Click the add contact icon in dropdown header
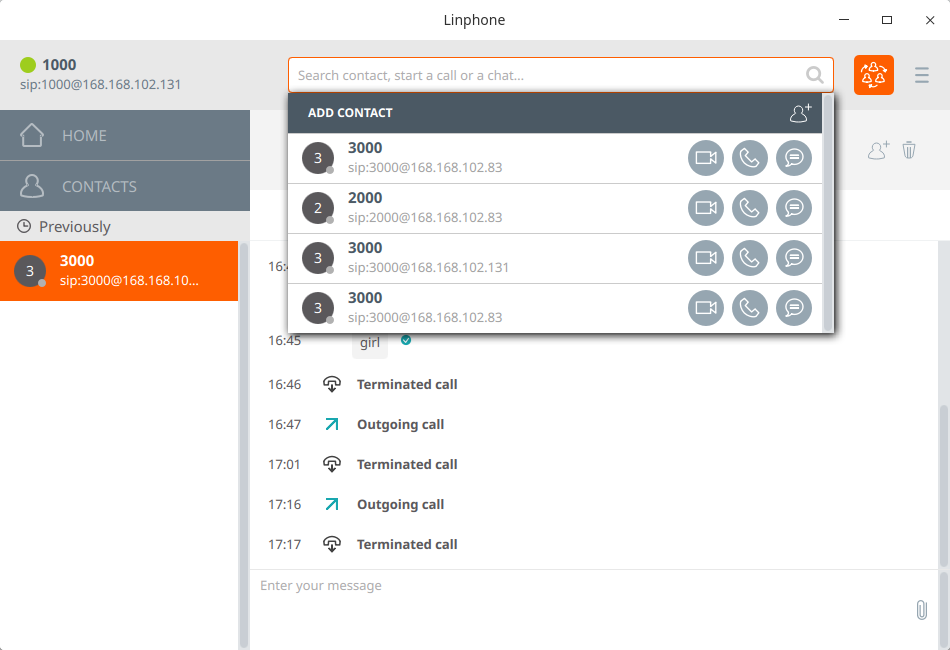Image resolution: width=950 pixels, height=650 pixels. tap(800, 113)
